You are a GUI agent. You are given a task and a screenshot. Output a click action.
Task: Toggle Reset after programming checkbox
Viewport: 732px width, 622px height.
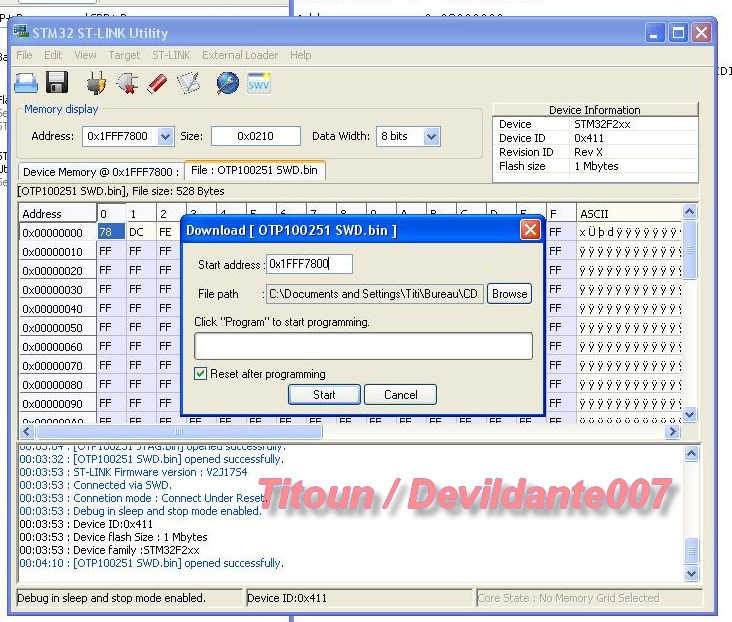tap(200, 374)
